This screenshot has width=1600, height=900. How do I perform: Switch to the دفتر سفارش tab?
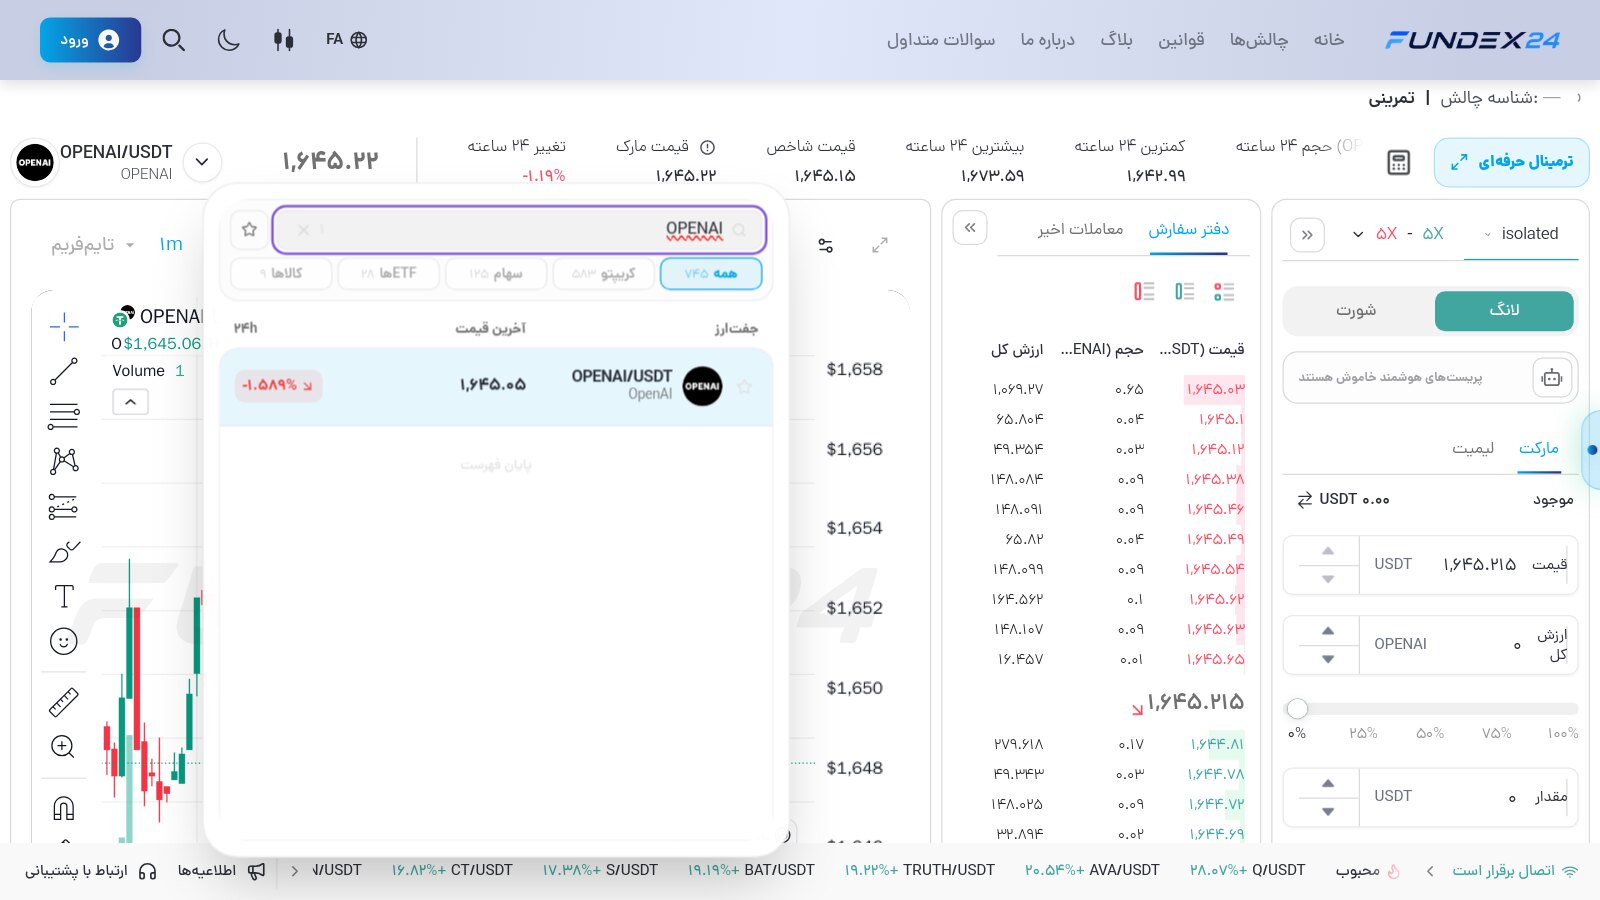coord(1188,230)
